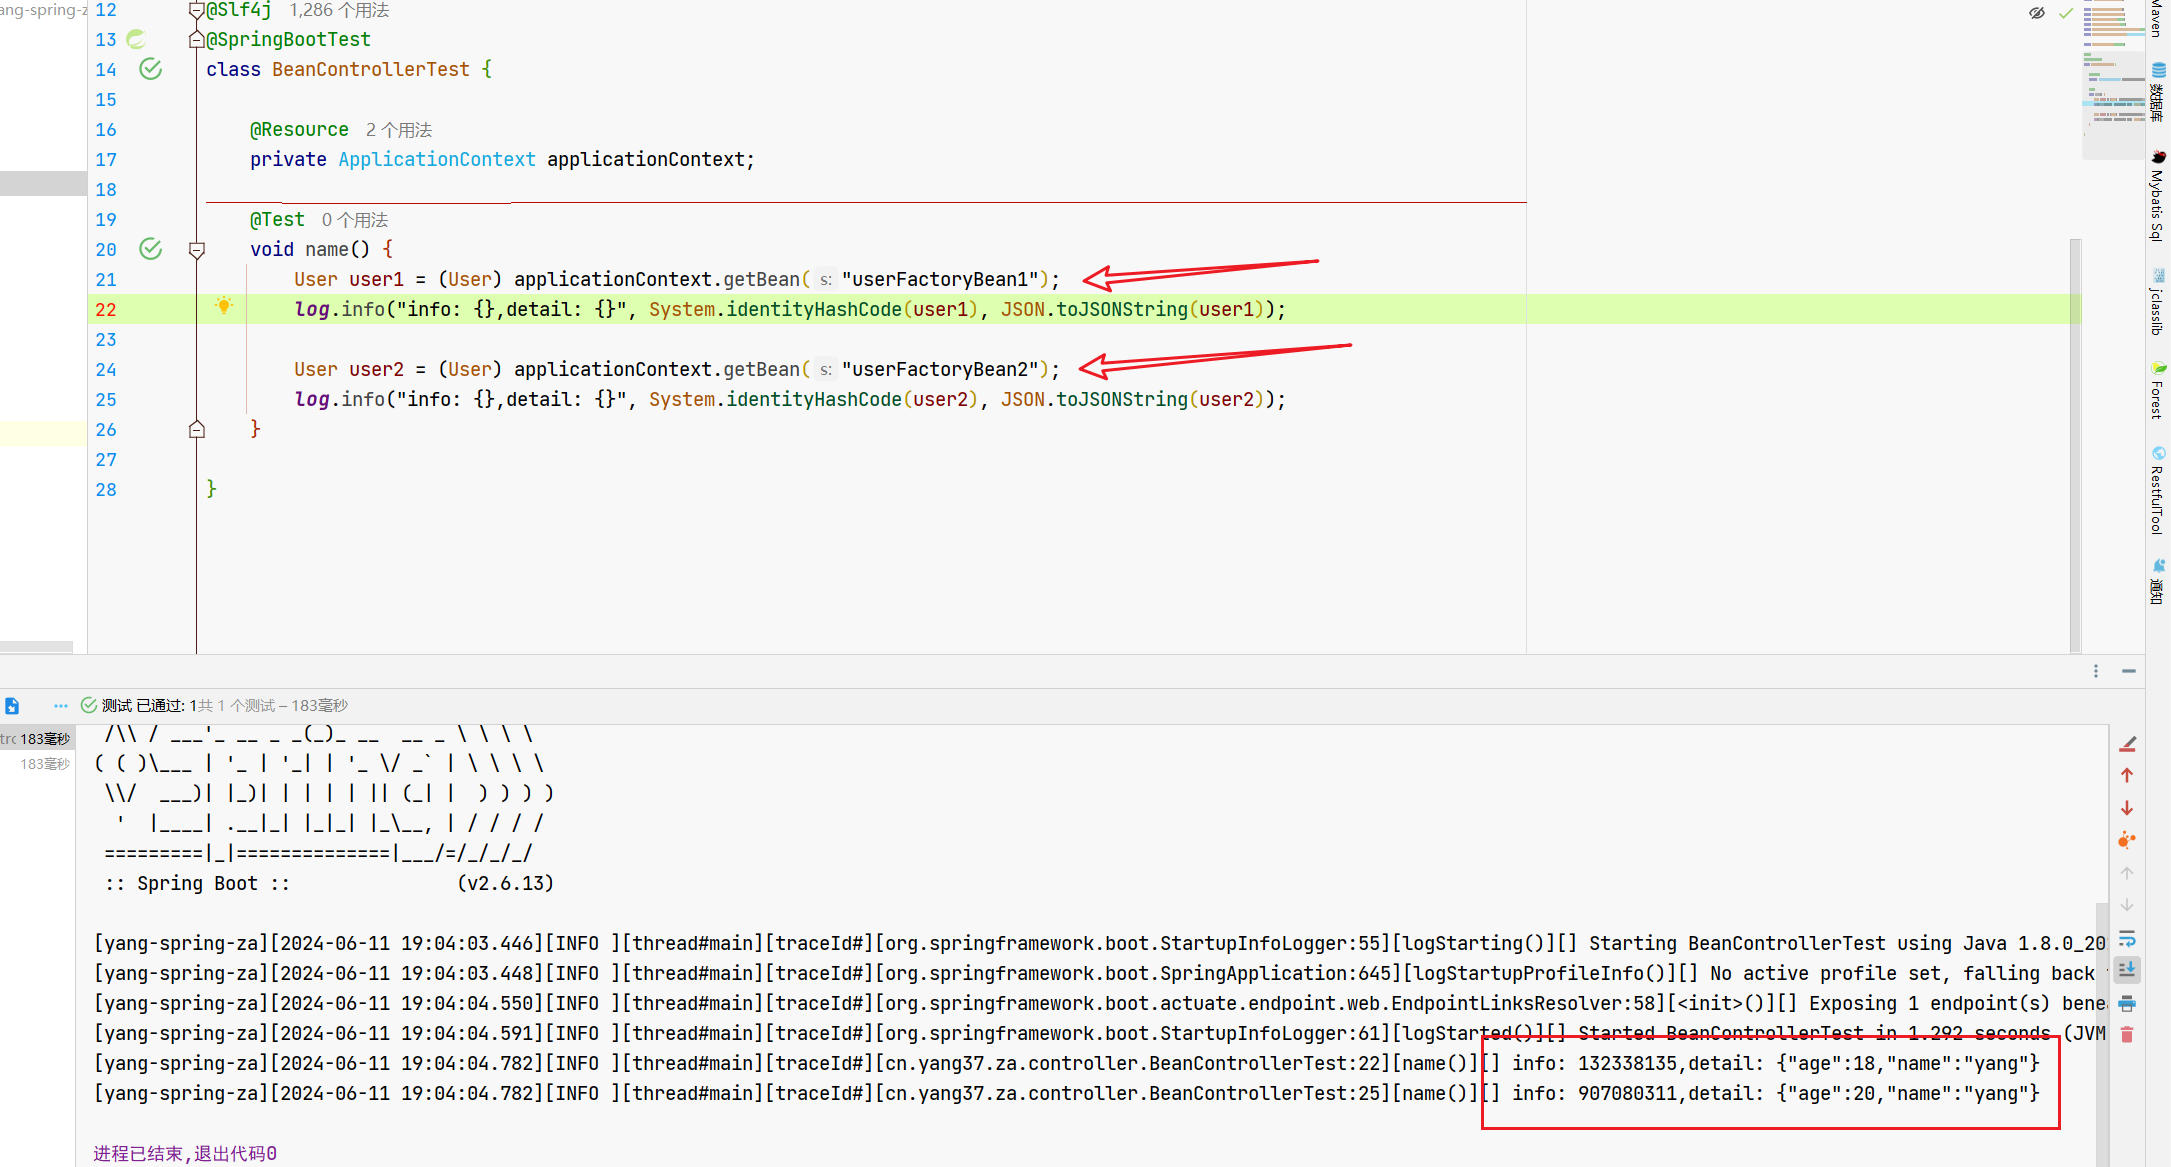Toggle soft-wrap in console output
Screen dimensions: 2171x1167
tap(2127, 938)
